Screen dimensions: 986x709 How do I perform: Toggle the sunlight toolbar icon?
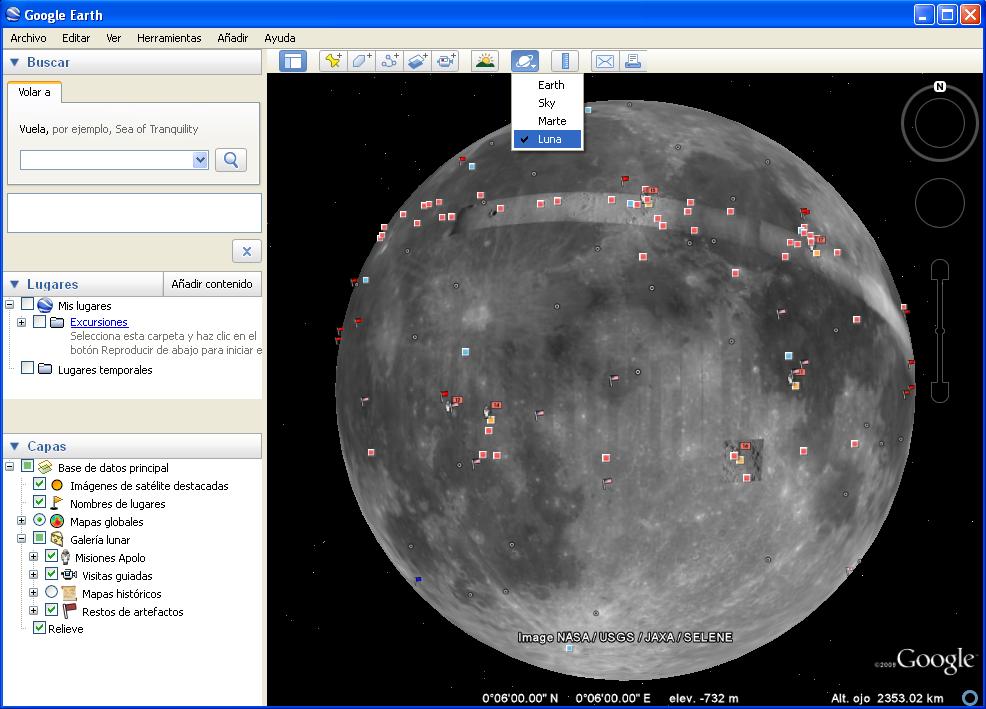(x=485, y=61)
